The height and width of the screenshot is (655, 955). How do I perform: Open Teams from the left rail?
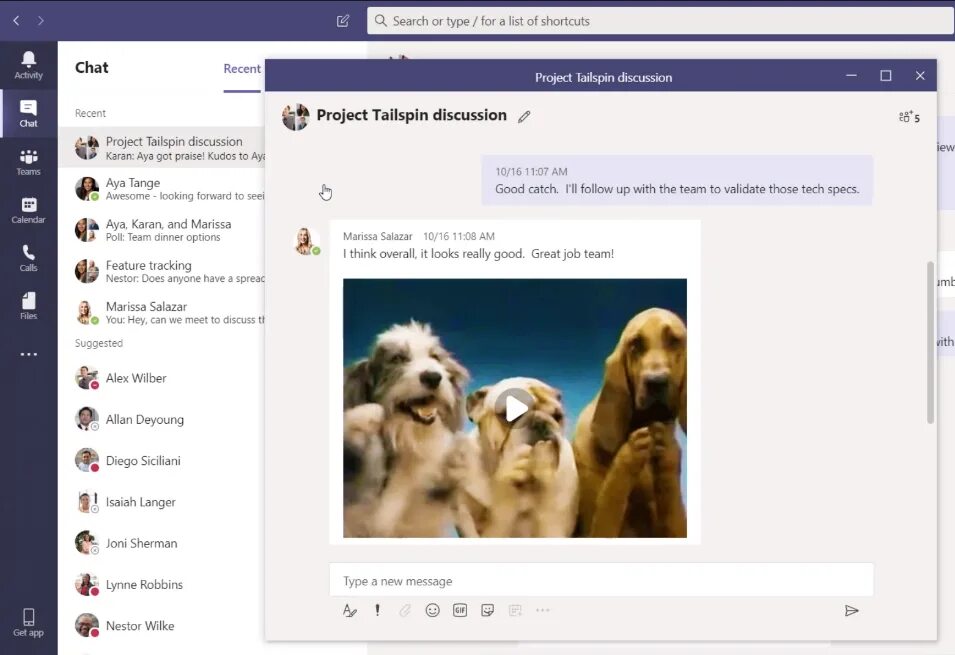point(29,162)
